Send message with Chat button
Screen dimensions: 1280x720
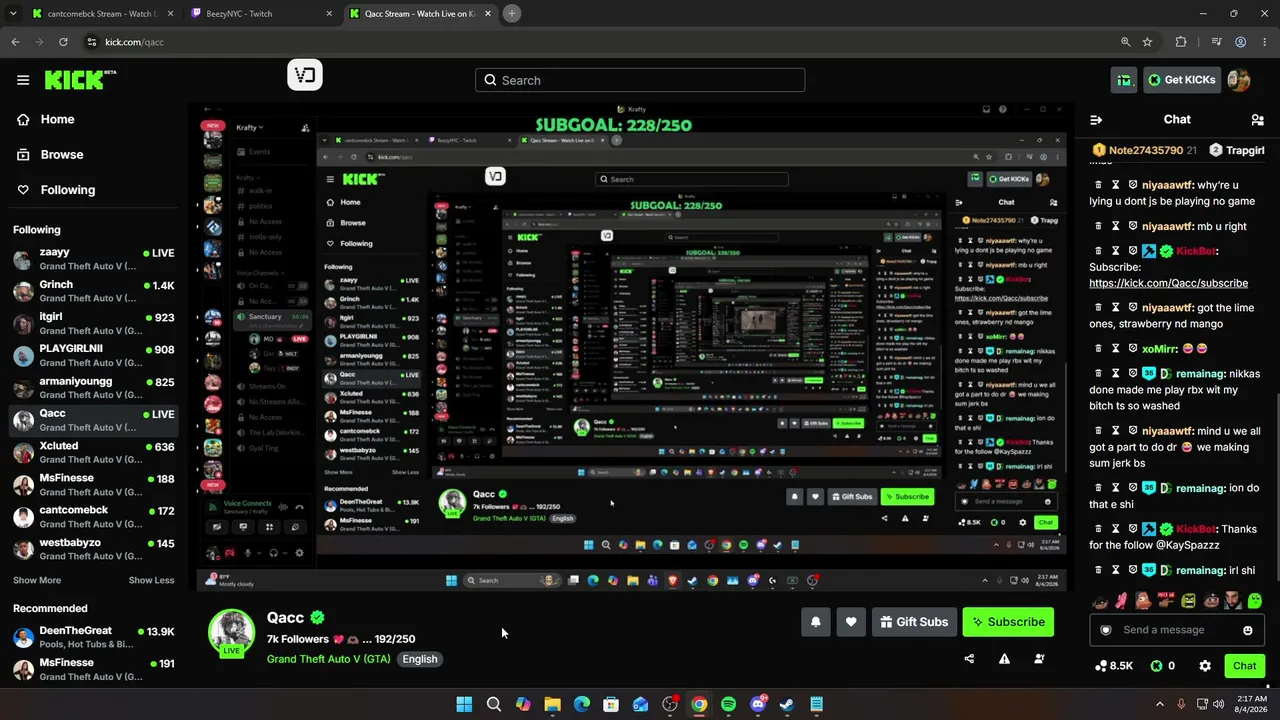coord(1244,666)
